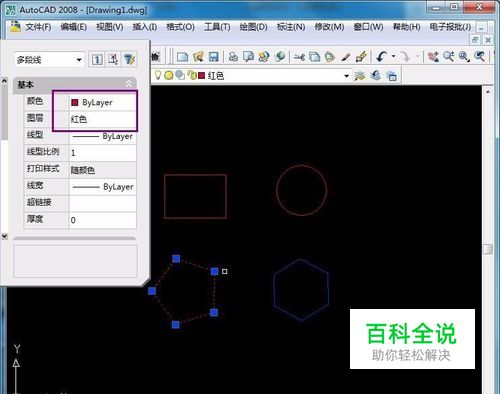Click the Undo arrow icon
Image resolution: width=500 pixels, height=394 pixels.
[381, 57]
